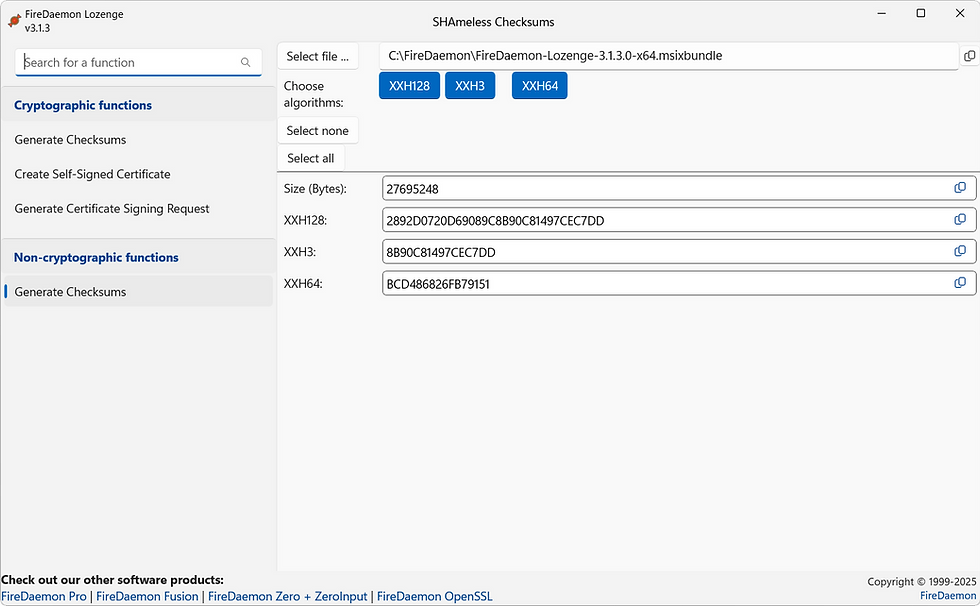Toggle off the XXH128 algorithm
This screenshot has width=980, height=606.
click(408, 85)
